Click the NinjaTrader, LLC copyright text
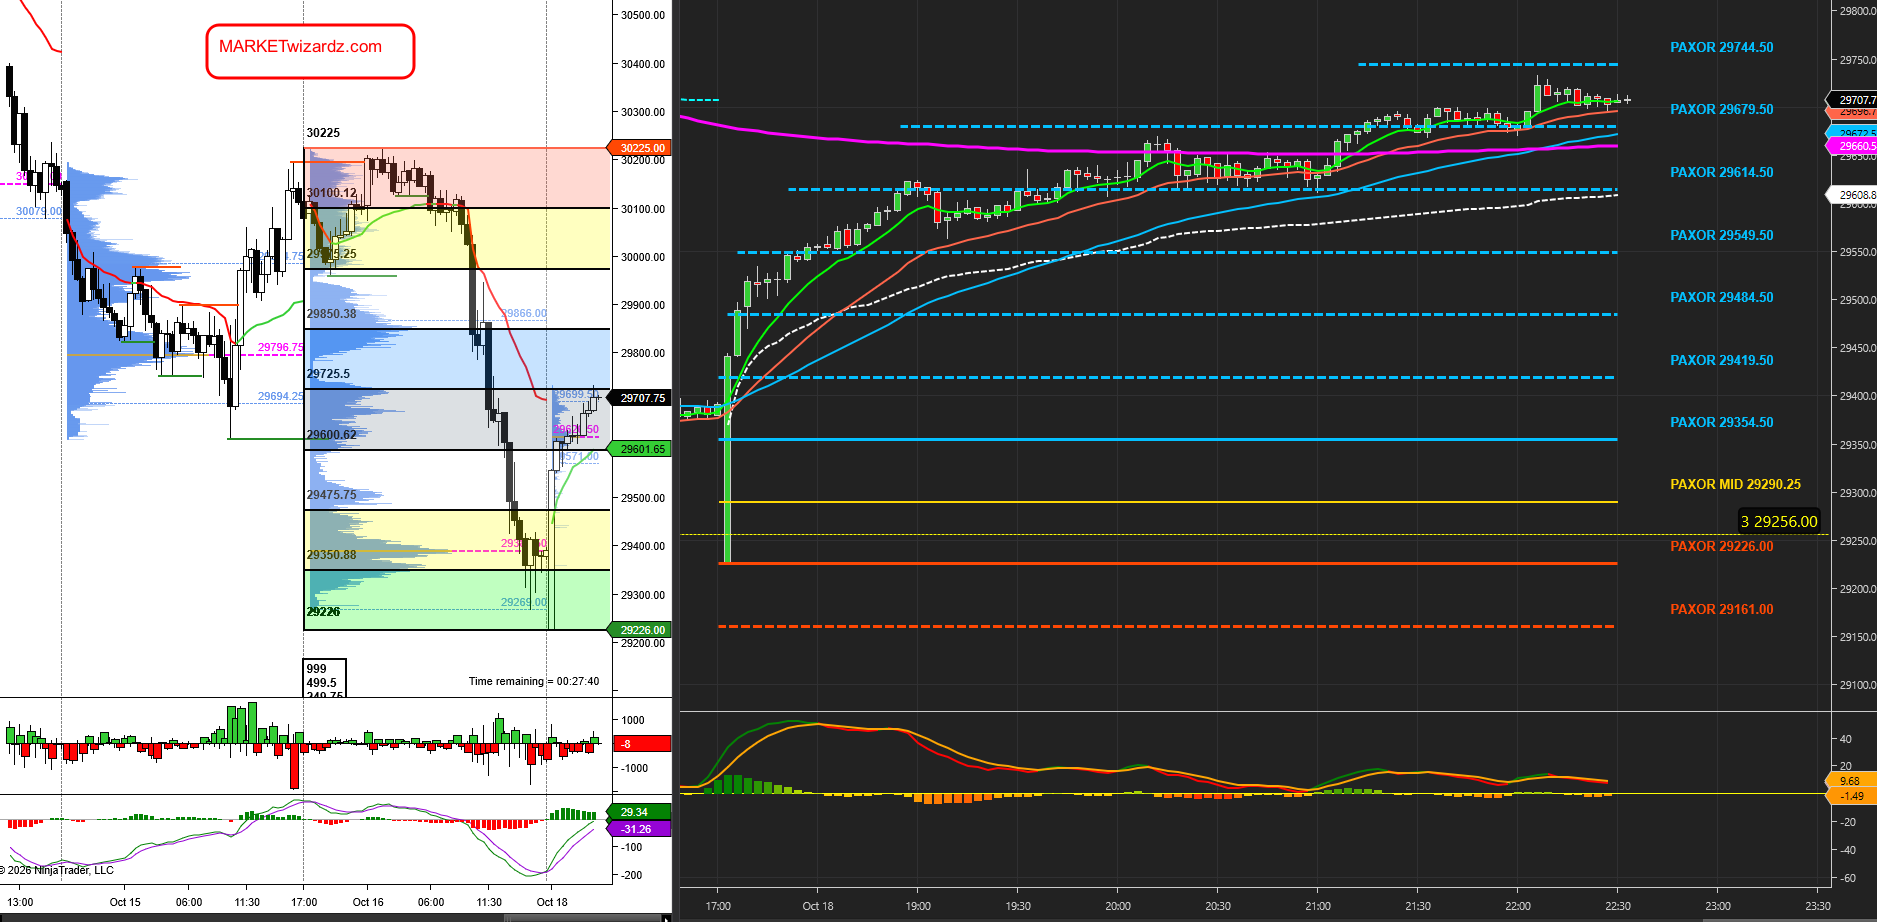The width and height of the screenshot is (1877, 922). click(x=57, y=870)
